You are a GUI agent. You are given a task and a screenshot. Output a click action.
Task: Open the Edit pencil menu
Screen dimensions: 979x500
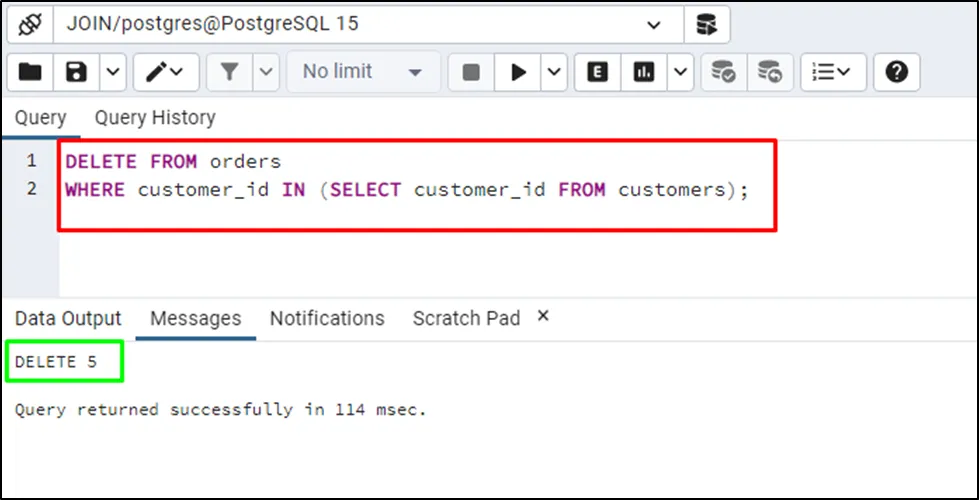(x=165, y=72)
